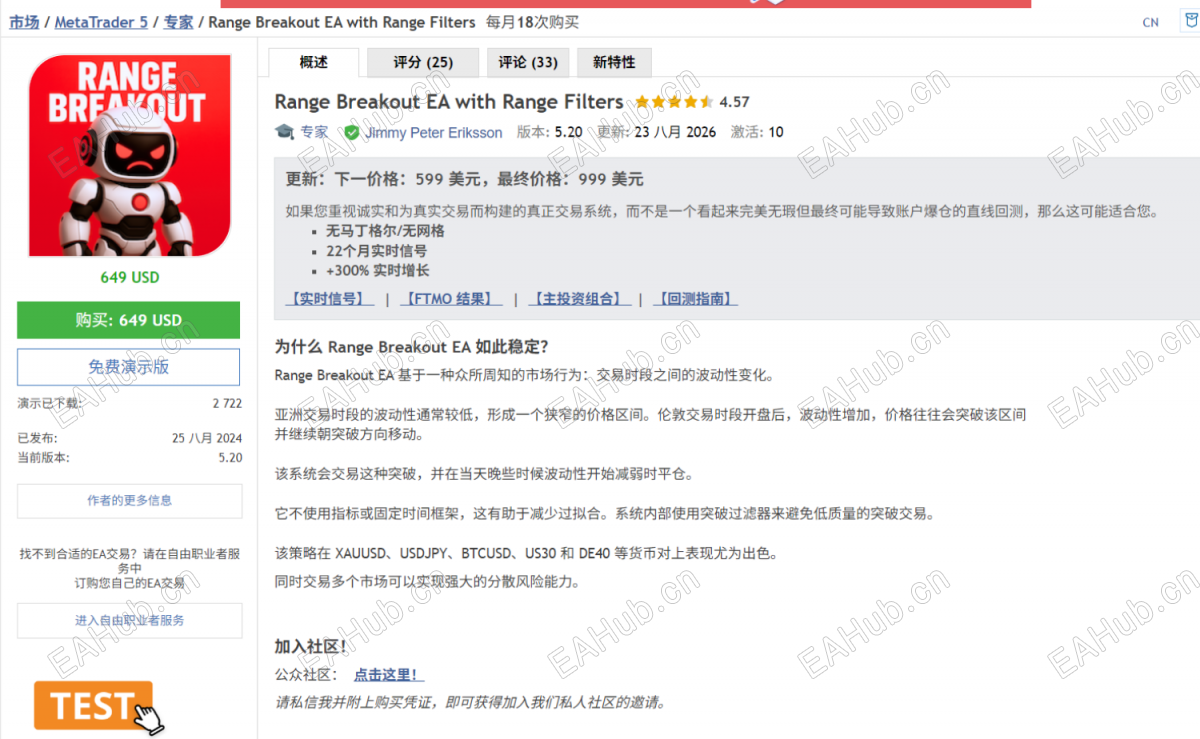Open the 【FTMO 结果】 link
The height and width of the screenshot is (739, 1200).
pos(451,298)
